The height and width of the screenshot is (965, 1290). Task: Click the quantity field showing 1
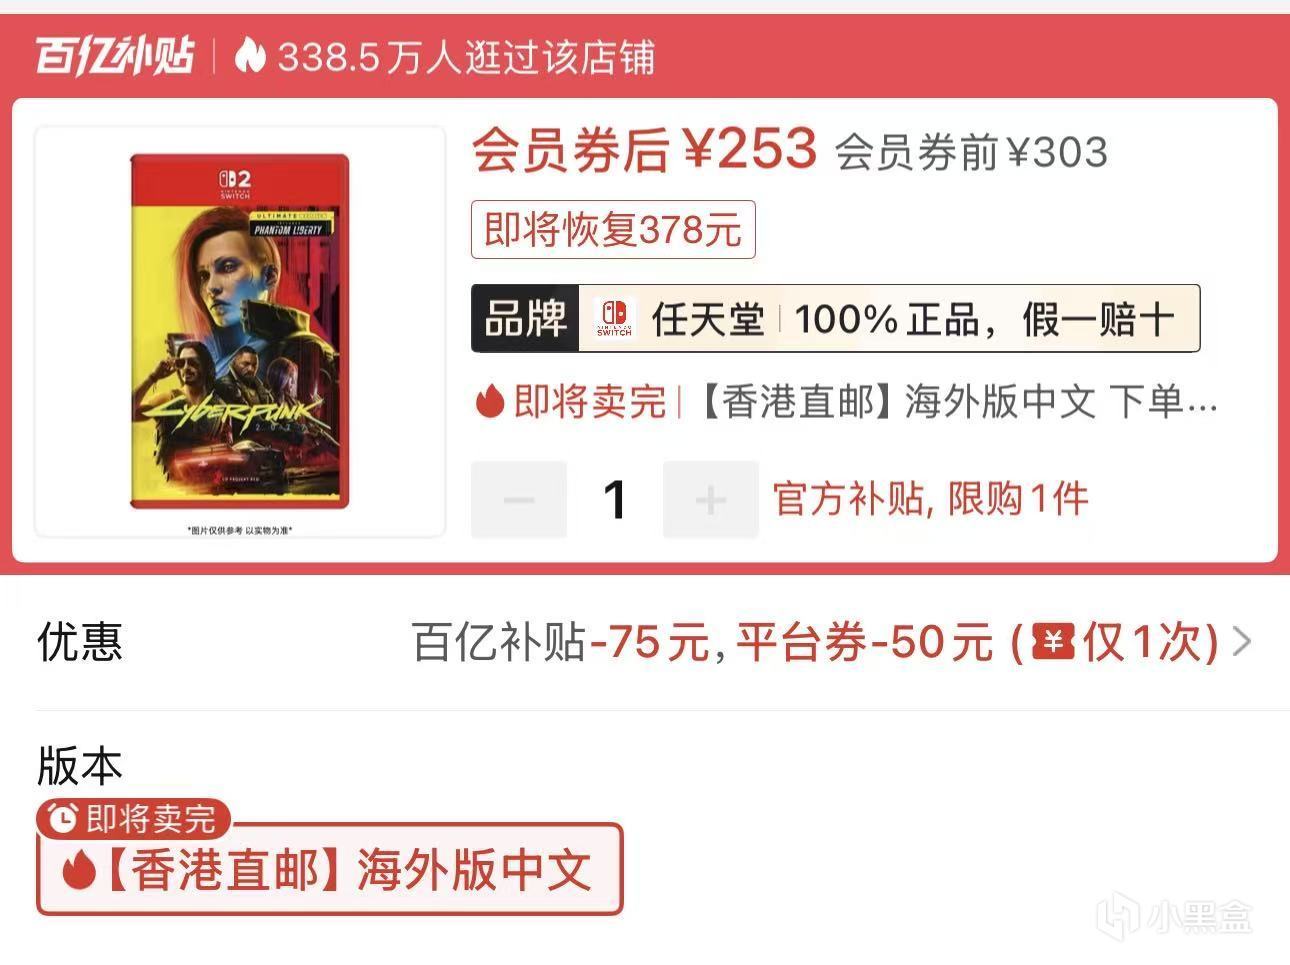pyautogui.click(x=615, y=499)
